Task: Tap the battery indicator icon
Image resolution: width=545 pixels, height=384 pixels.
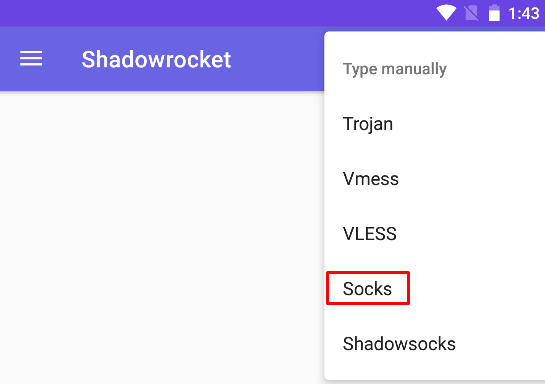Action: point(494,13)
